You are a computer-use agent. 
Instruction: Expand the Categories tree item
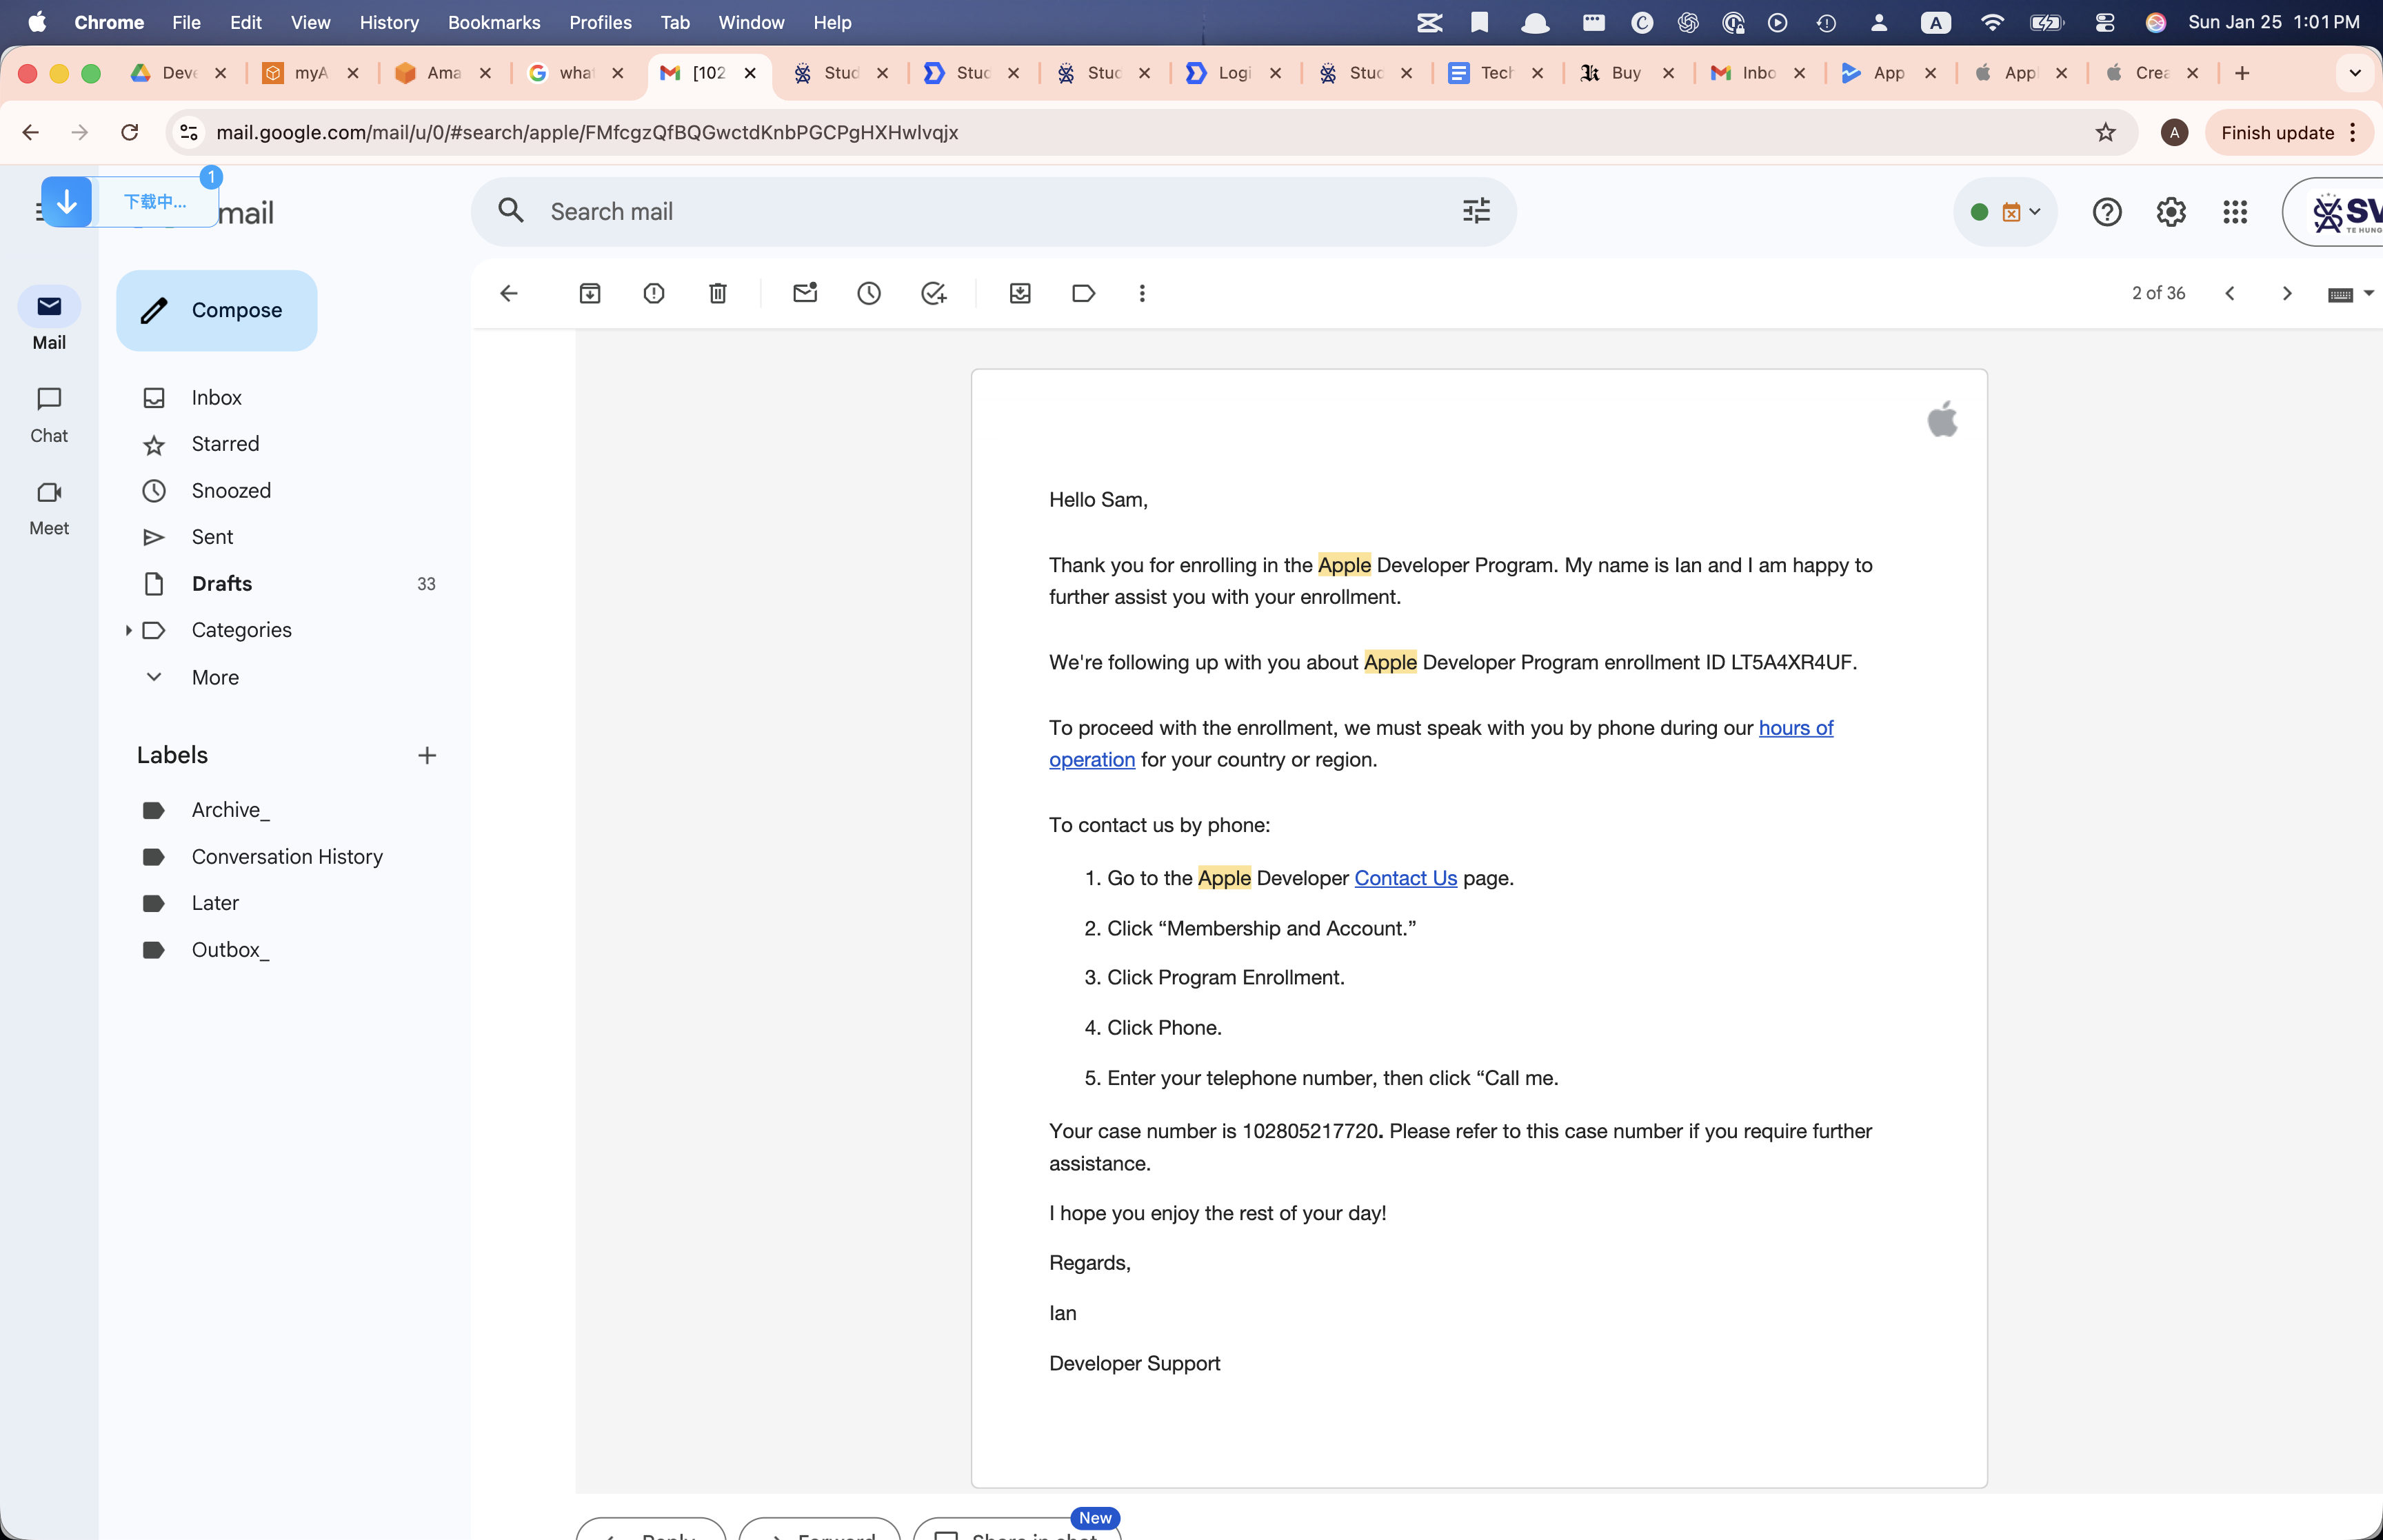(128, 630)
